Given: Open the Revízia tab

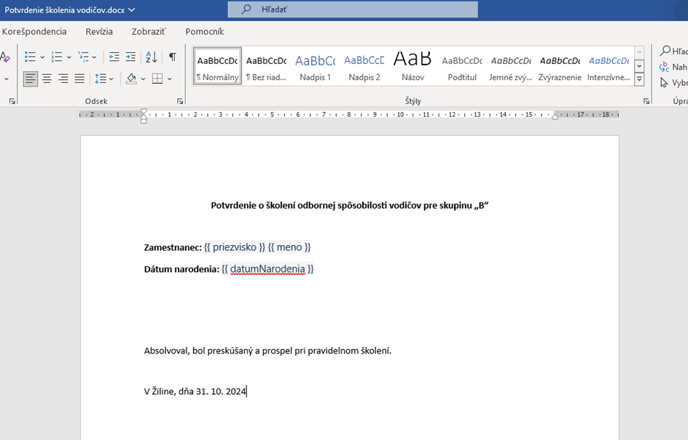Looking at the screenshot, I should pyautogui.click(x=99, y=32).
